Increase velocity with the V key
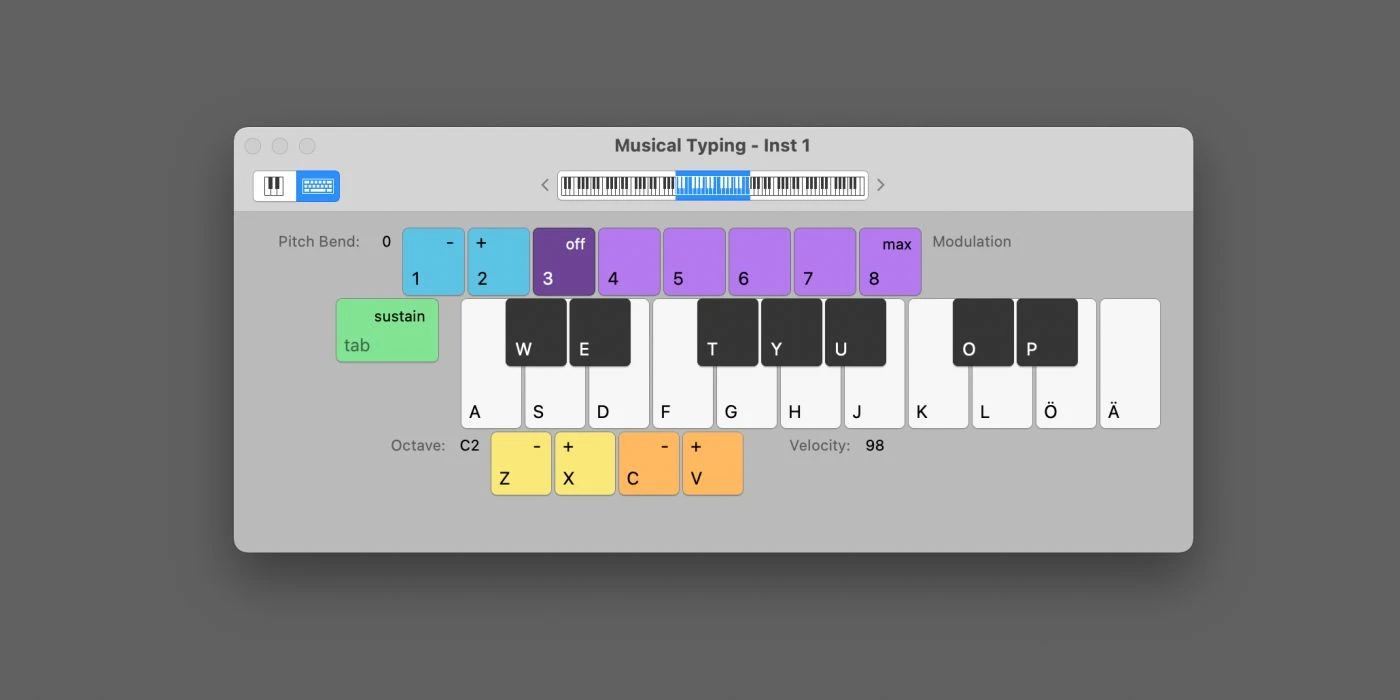 [x=713, y=463]
